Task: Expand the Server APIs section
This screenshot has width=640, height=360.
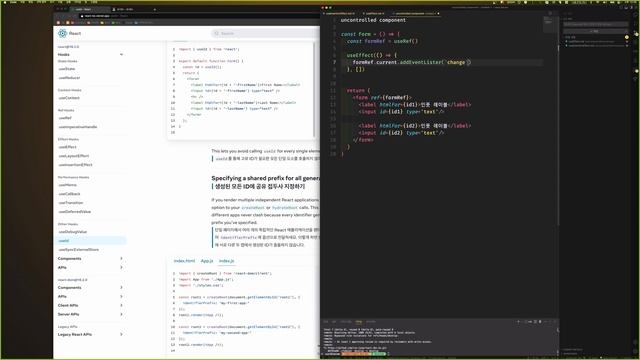Action: tap(121, 314)
